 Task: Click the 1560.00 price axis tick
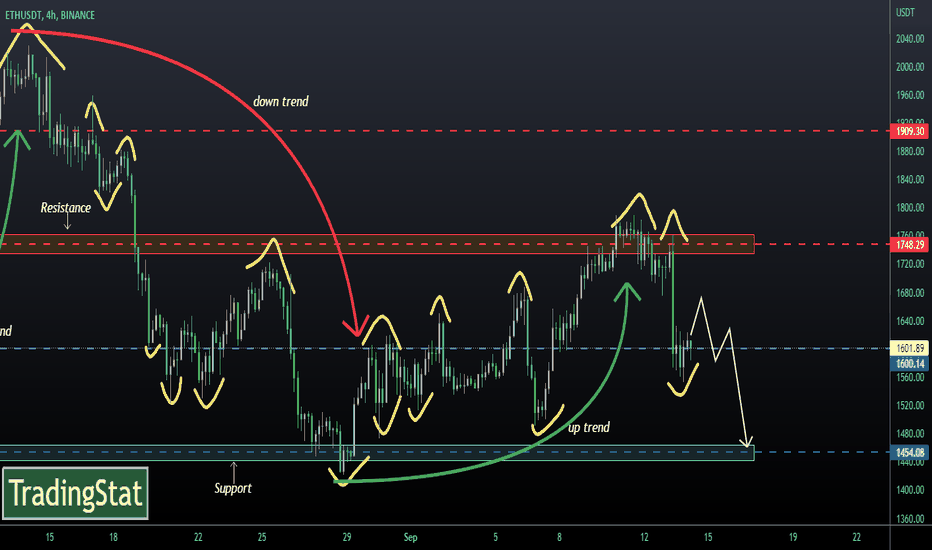coord(910,377)
